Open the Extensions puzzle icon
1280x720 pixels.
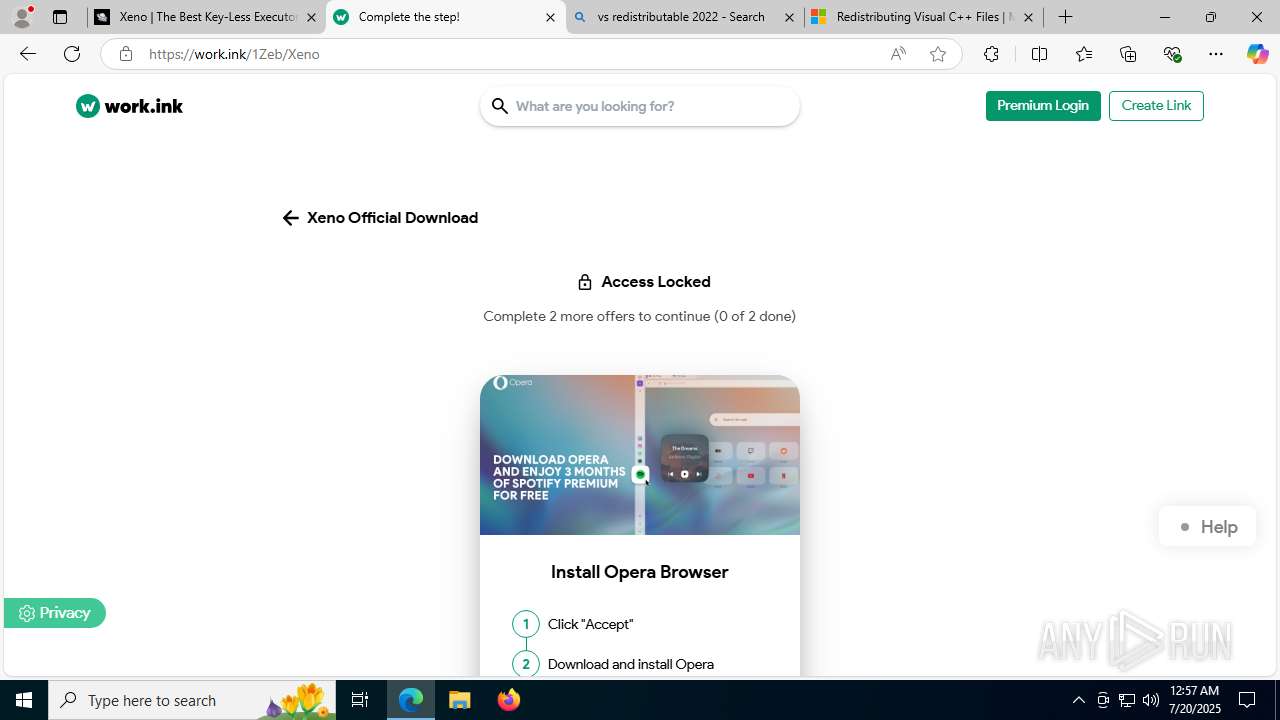991,54
